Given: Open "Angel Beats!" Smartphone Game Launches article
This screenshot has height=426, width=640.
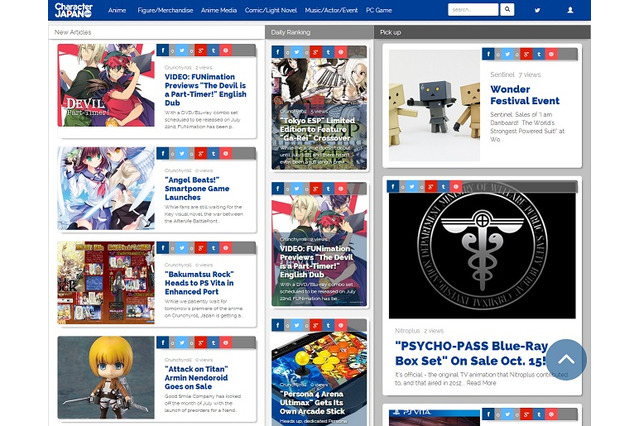Looking at the screenshot, I should [x=197, y=189].
